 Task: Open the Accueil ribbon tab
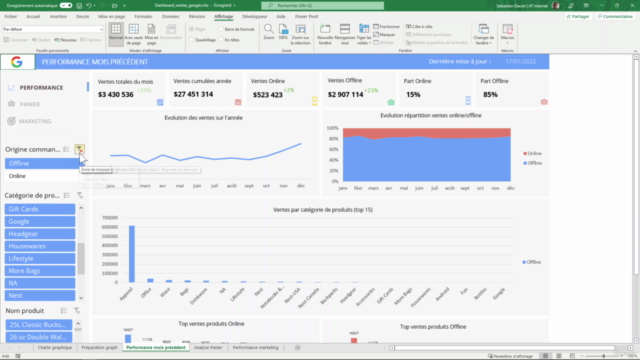point(33,17)
